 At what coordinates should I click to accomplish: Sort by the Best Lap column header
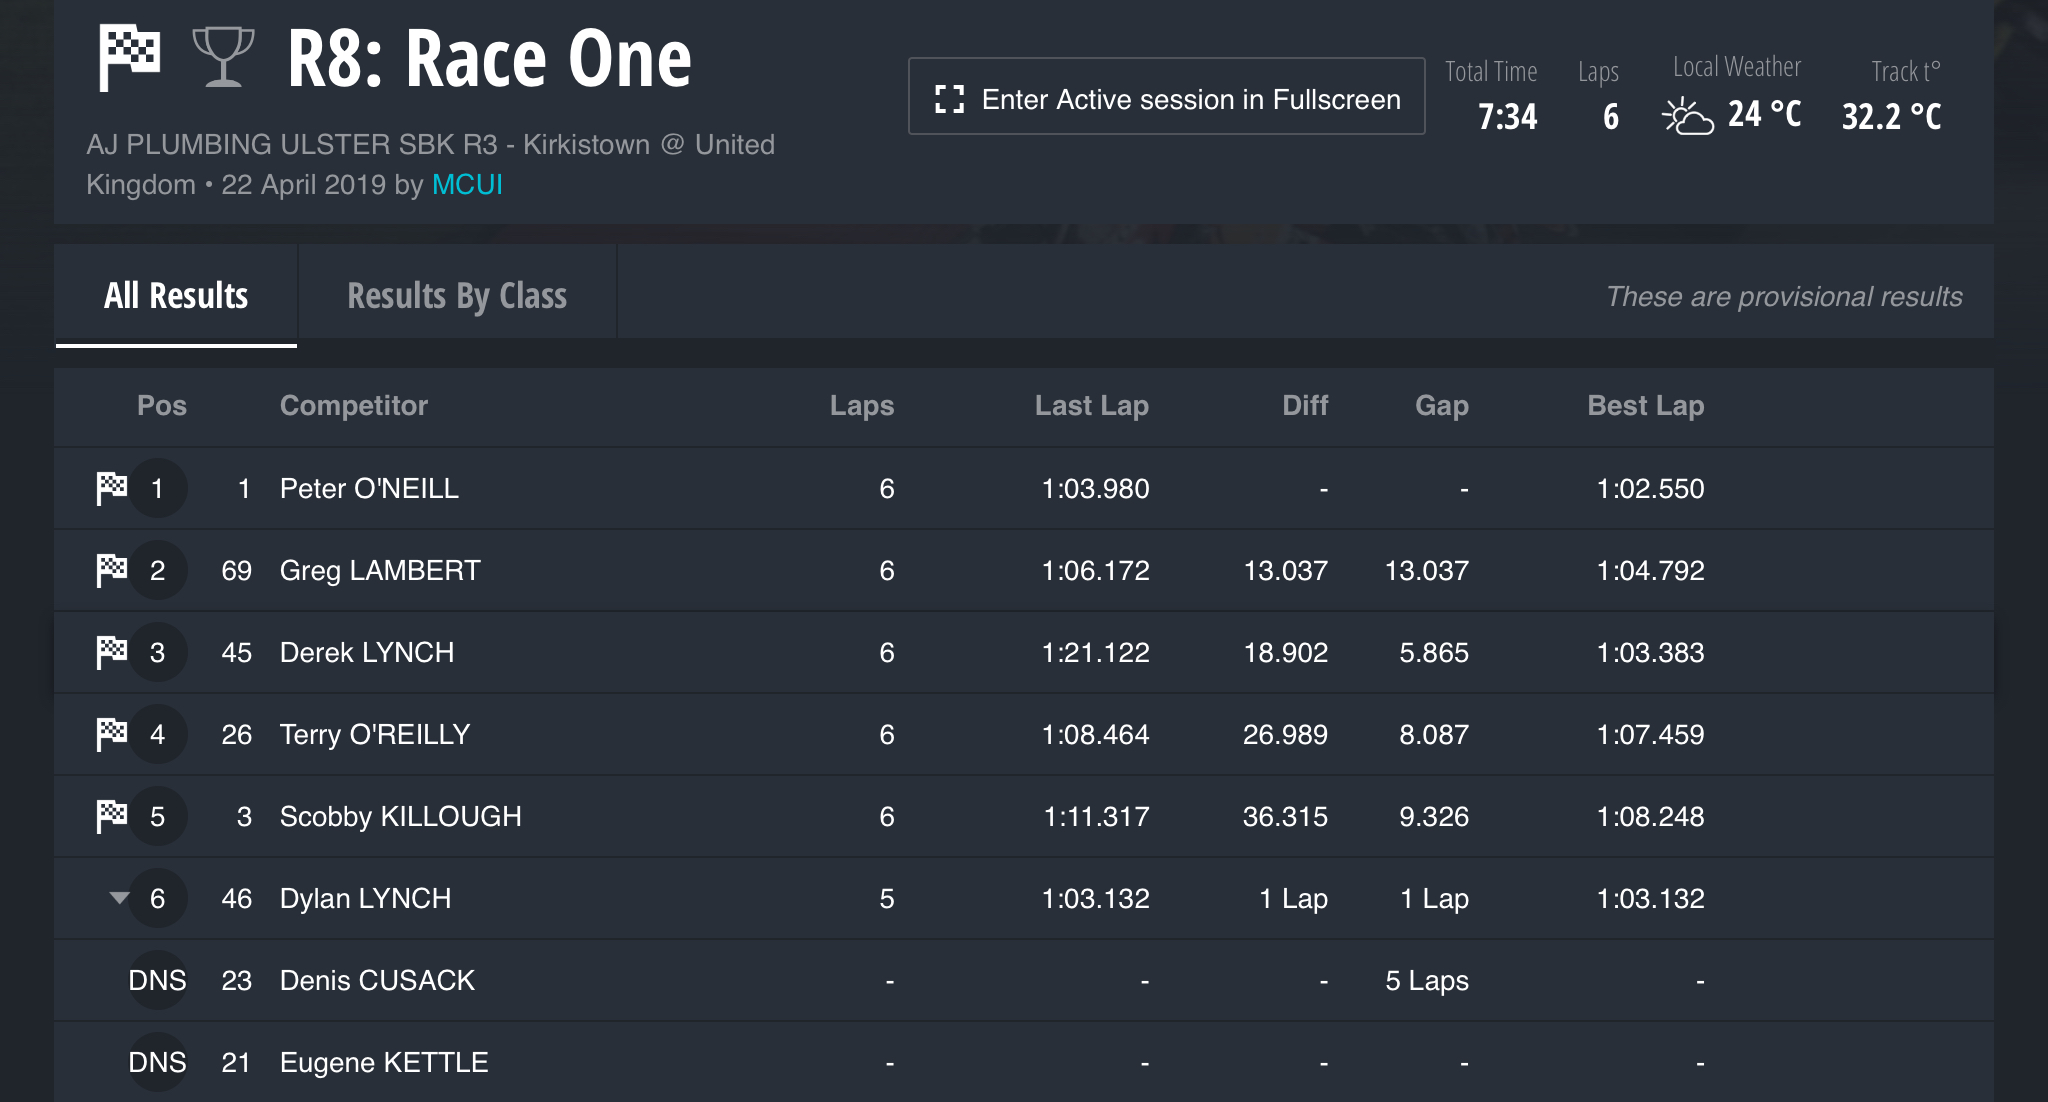(x=1645, y=405)
